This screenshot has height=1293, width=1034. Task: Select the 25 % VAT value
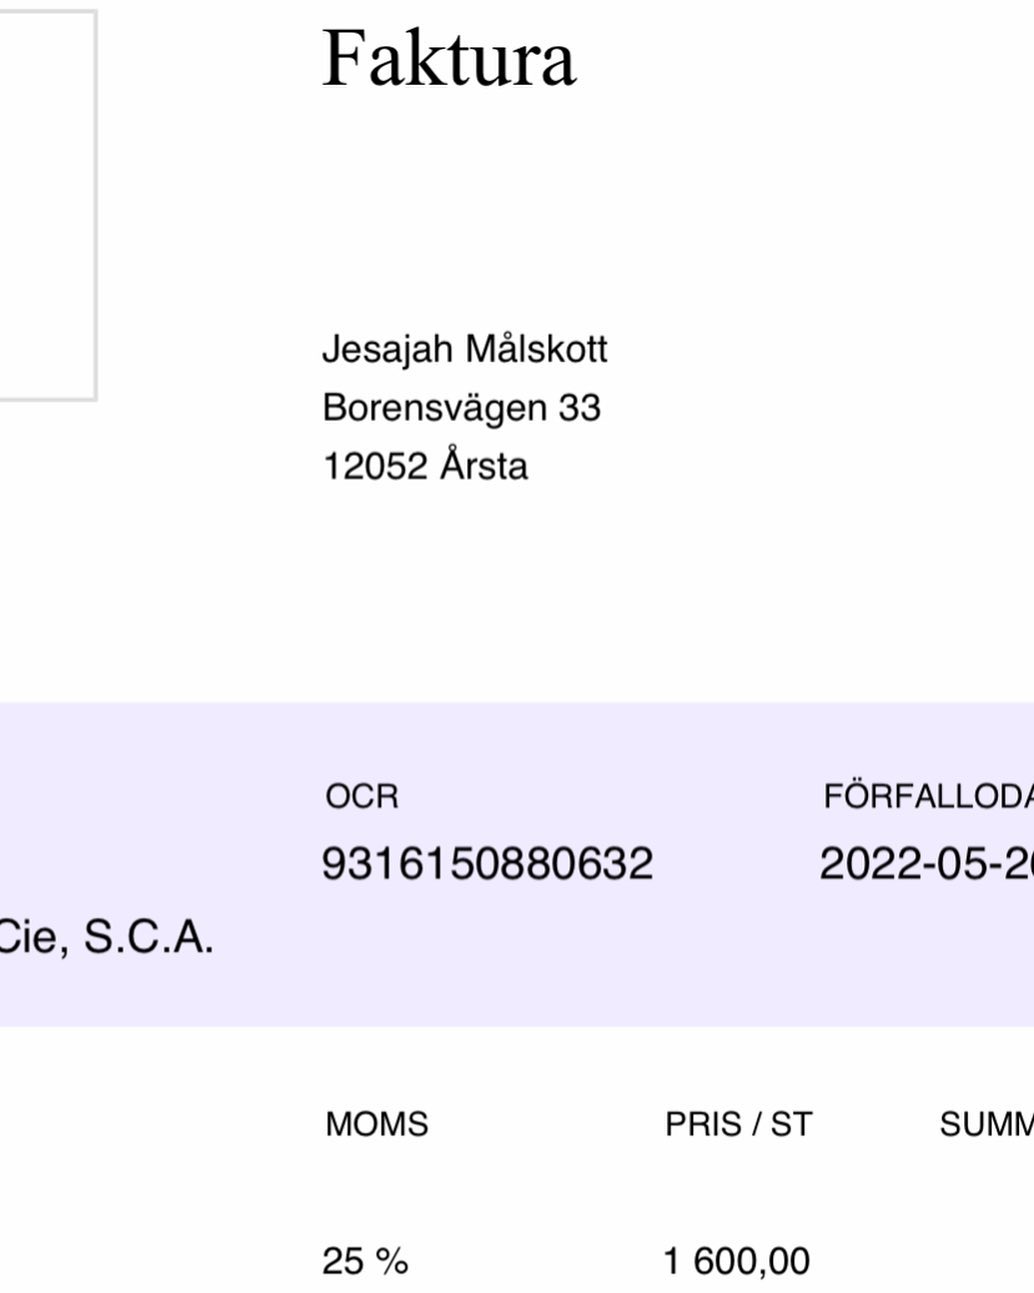(x=365, y=1262)
